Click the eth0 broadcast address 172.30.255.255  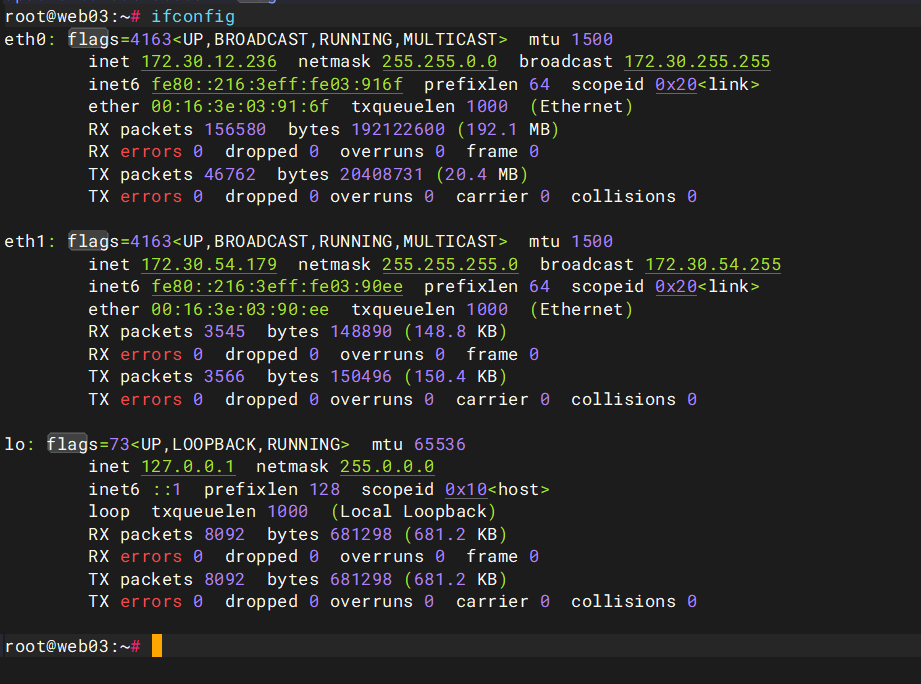pyautogui.click(x=697, y=62)
